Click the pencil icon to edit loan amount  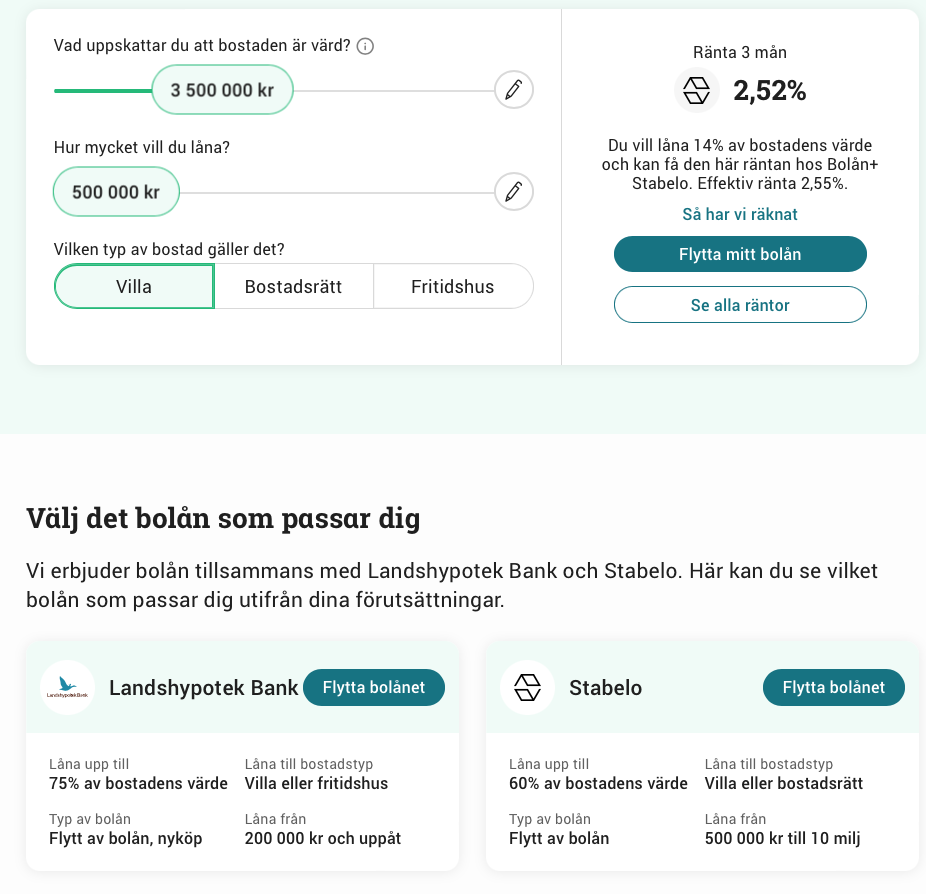coord(514,191)
